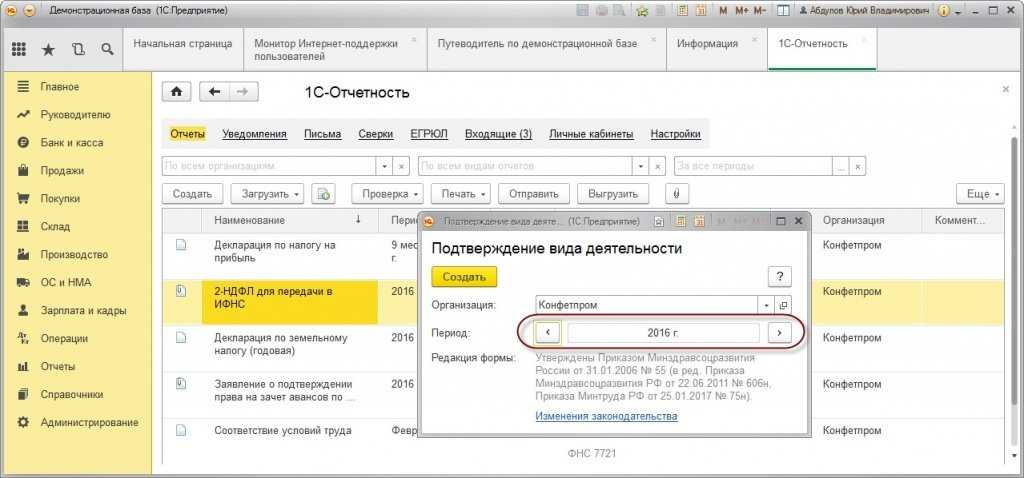Open the Входящие (3) section
Image resolution: width=1024 pixels, height=478 pixels.
498,134
